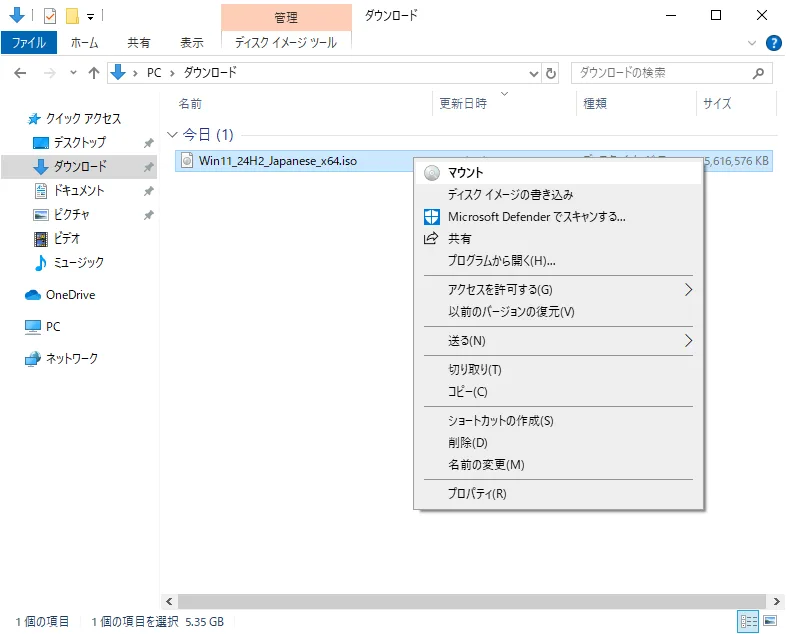The width and height of the screenshot is (786, 634).
Task: Click the horizontal scrollbar left arrow
Action: point(169,601)
